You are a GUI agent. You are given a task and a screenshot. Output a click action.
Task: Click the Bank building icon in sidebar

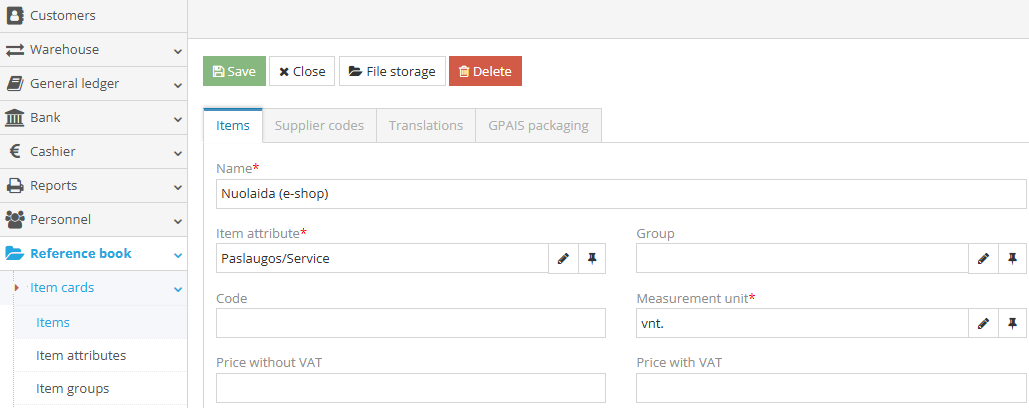click(x=15, y=118)
